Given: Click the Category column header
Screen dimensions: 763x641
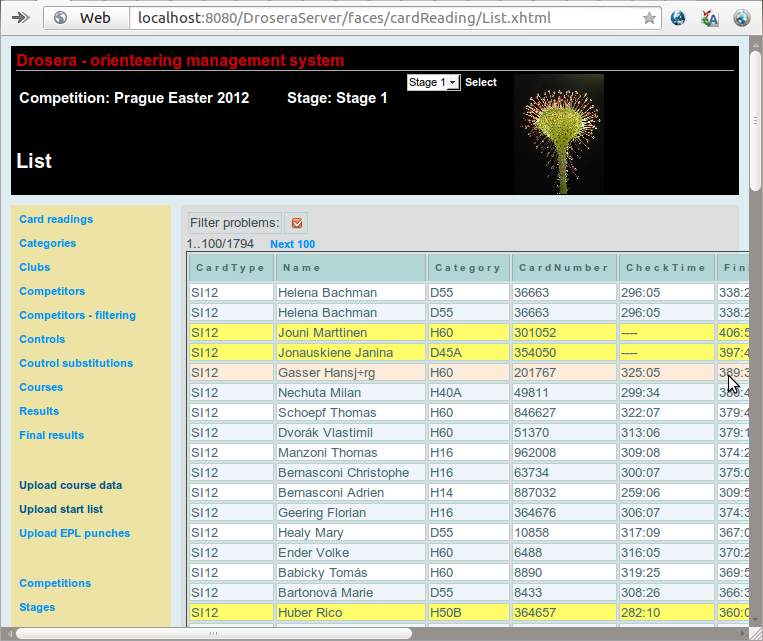Looking at the screenshot, I should pos(469,268).
